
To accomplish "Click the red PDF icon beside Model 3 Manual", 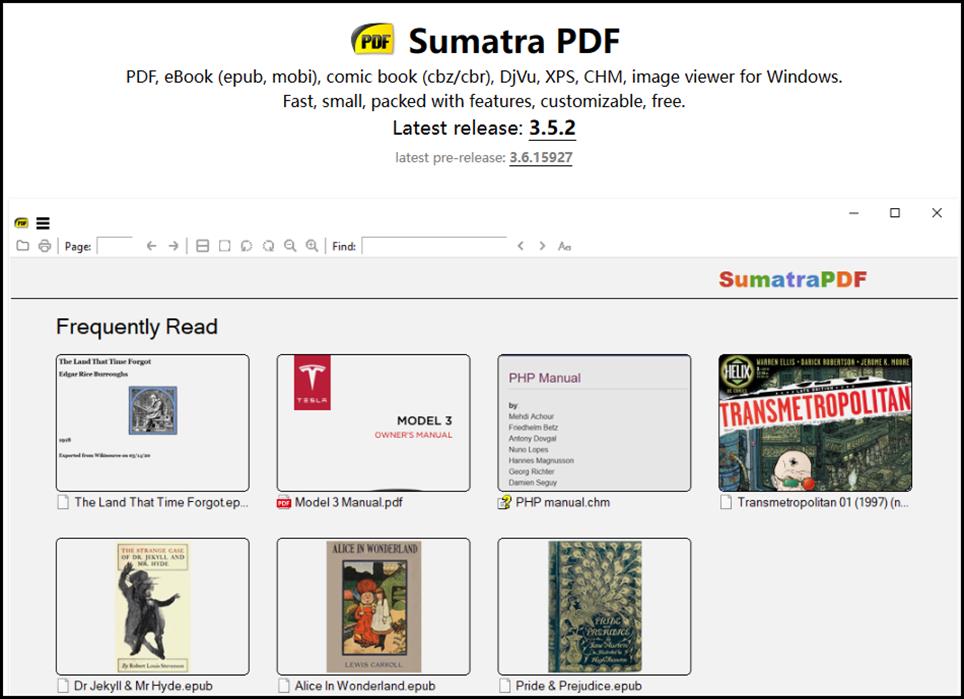I will [x=283, y=502].
